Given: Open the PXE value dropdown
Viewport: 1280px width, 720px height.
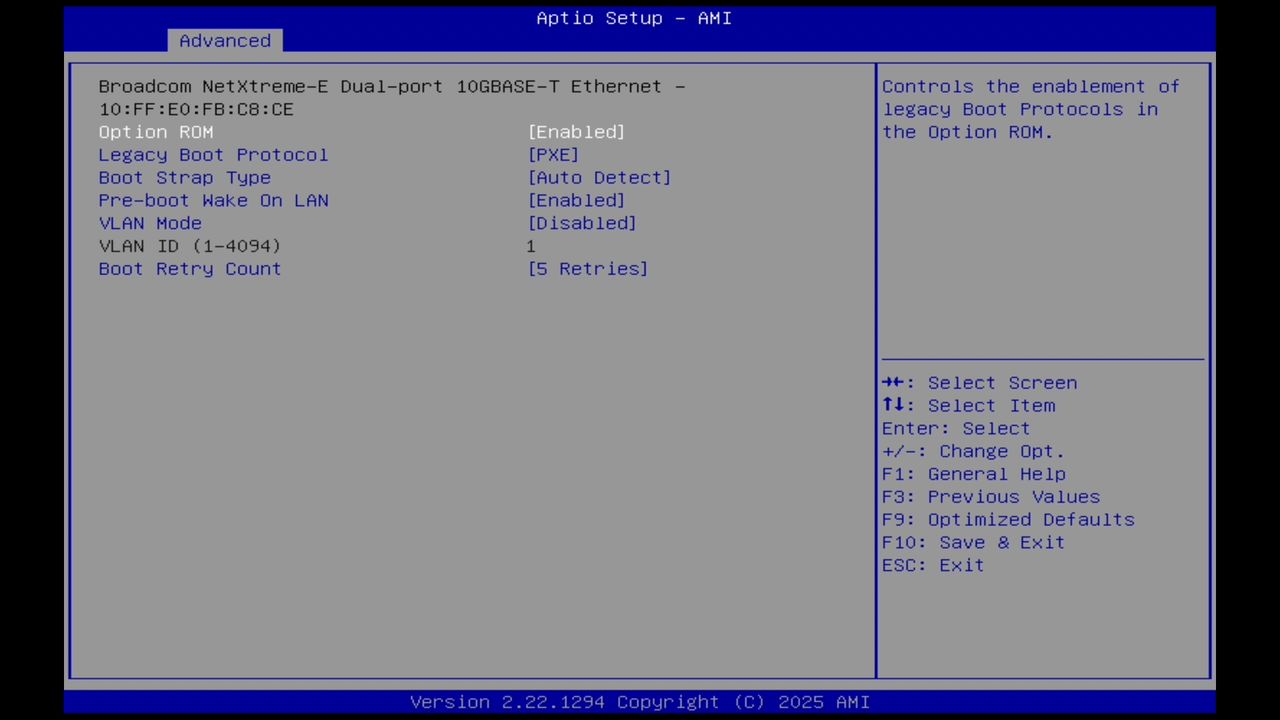Looking at the screenshot, I should coord(553,155).
